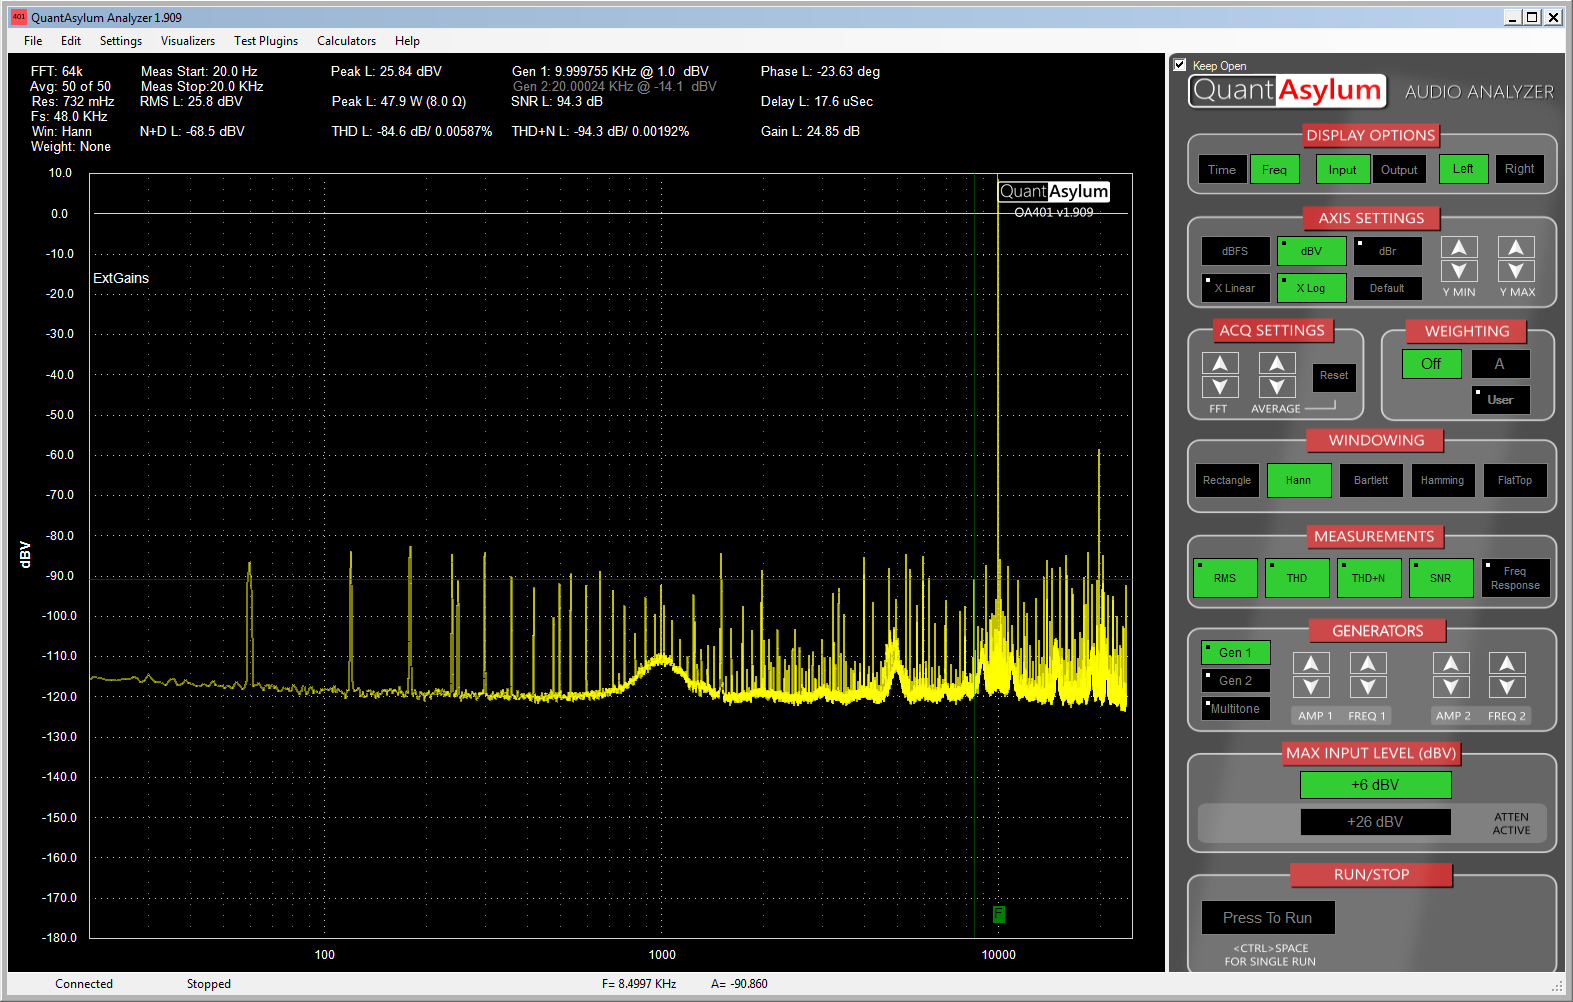This screenshot has height=1002, width=1573.
Task: Raise FREQ 2 with the up arrow
Action: (x=1507, y=663)
